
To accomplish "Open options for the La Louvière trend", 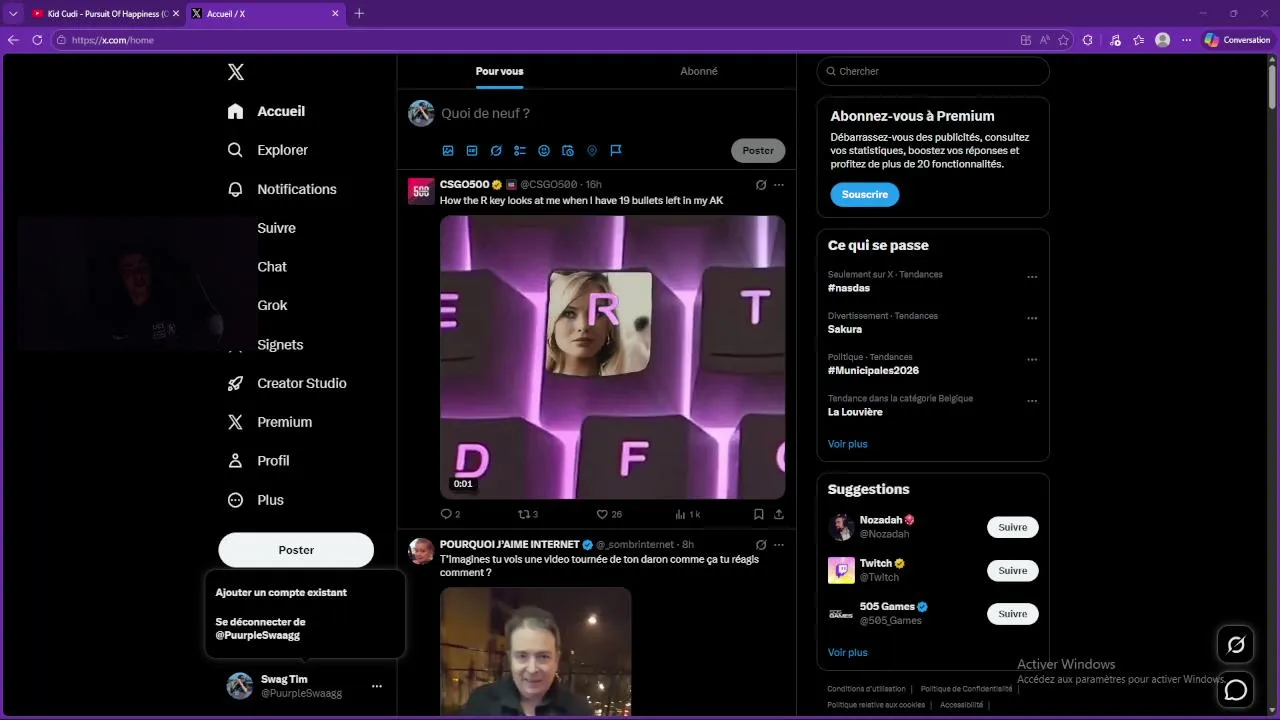I will pos(1032,401).
